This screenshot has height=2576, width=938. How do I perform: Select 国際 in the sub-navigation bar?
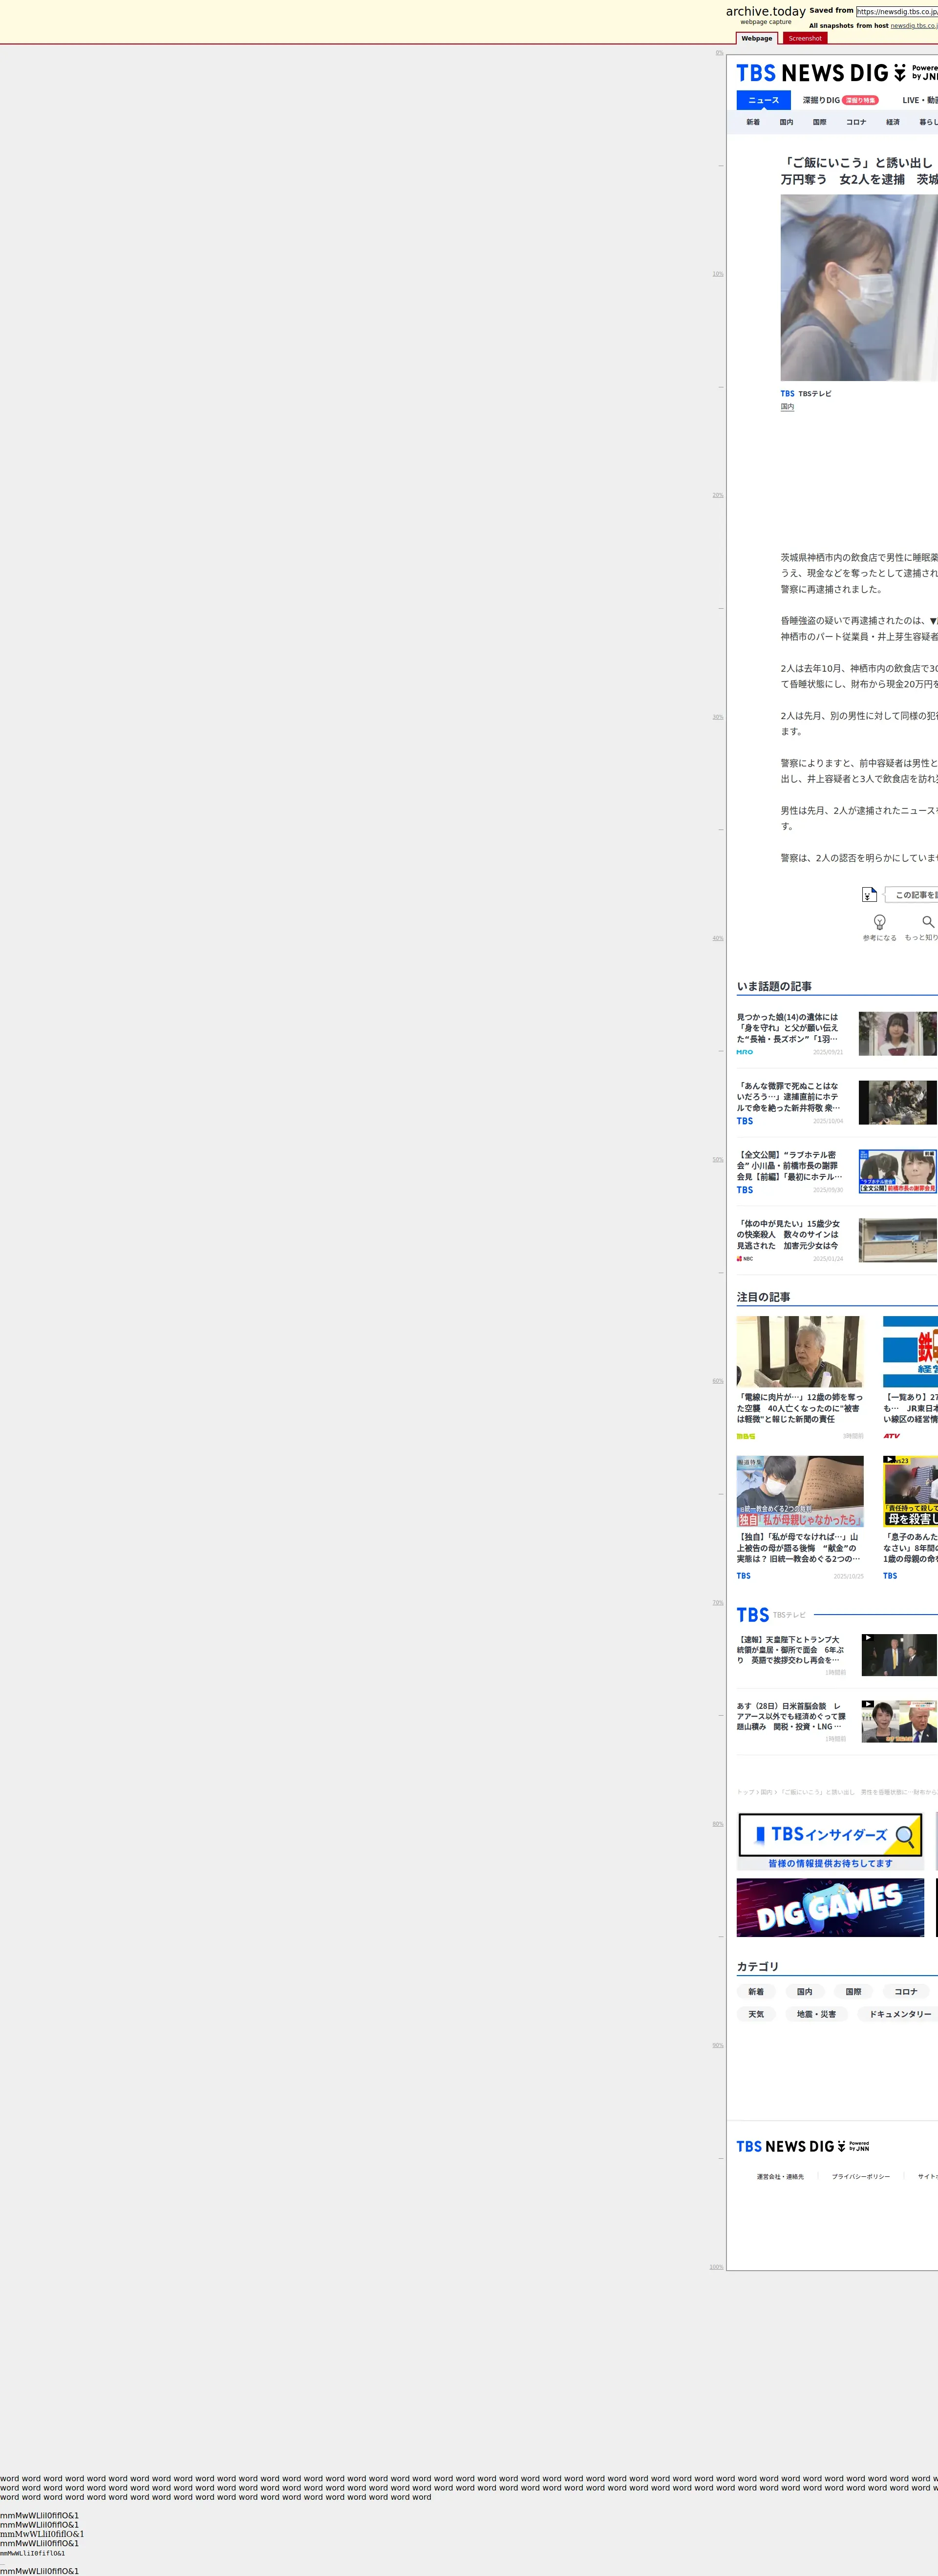coord(819,122)
